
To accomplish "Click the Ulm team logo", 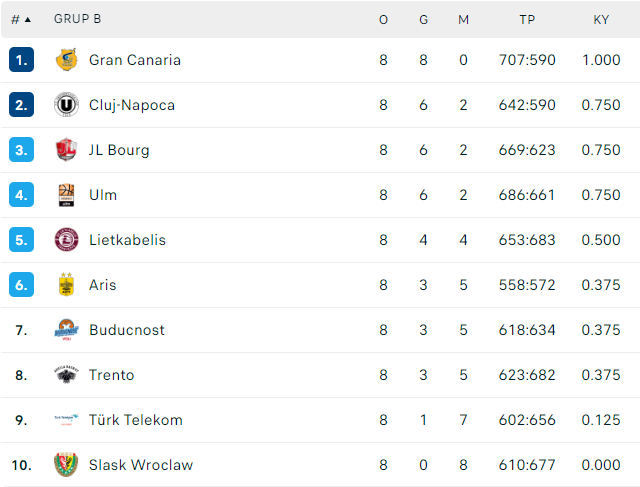I will (x=66, y=195).
